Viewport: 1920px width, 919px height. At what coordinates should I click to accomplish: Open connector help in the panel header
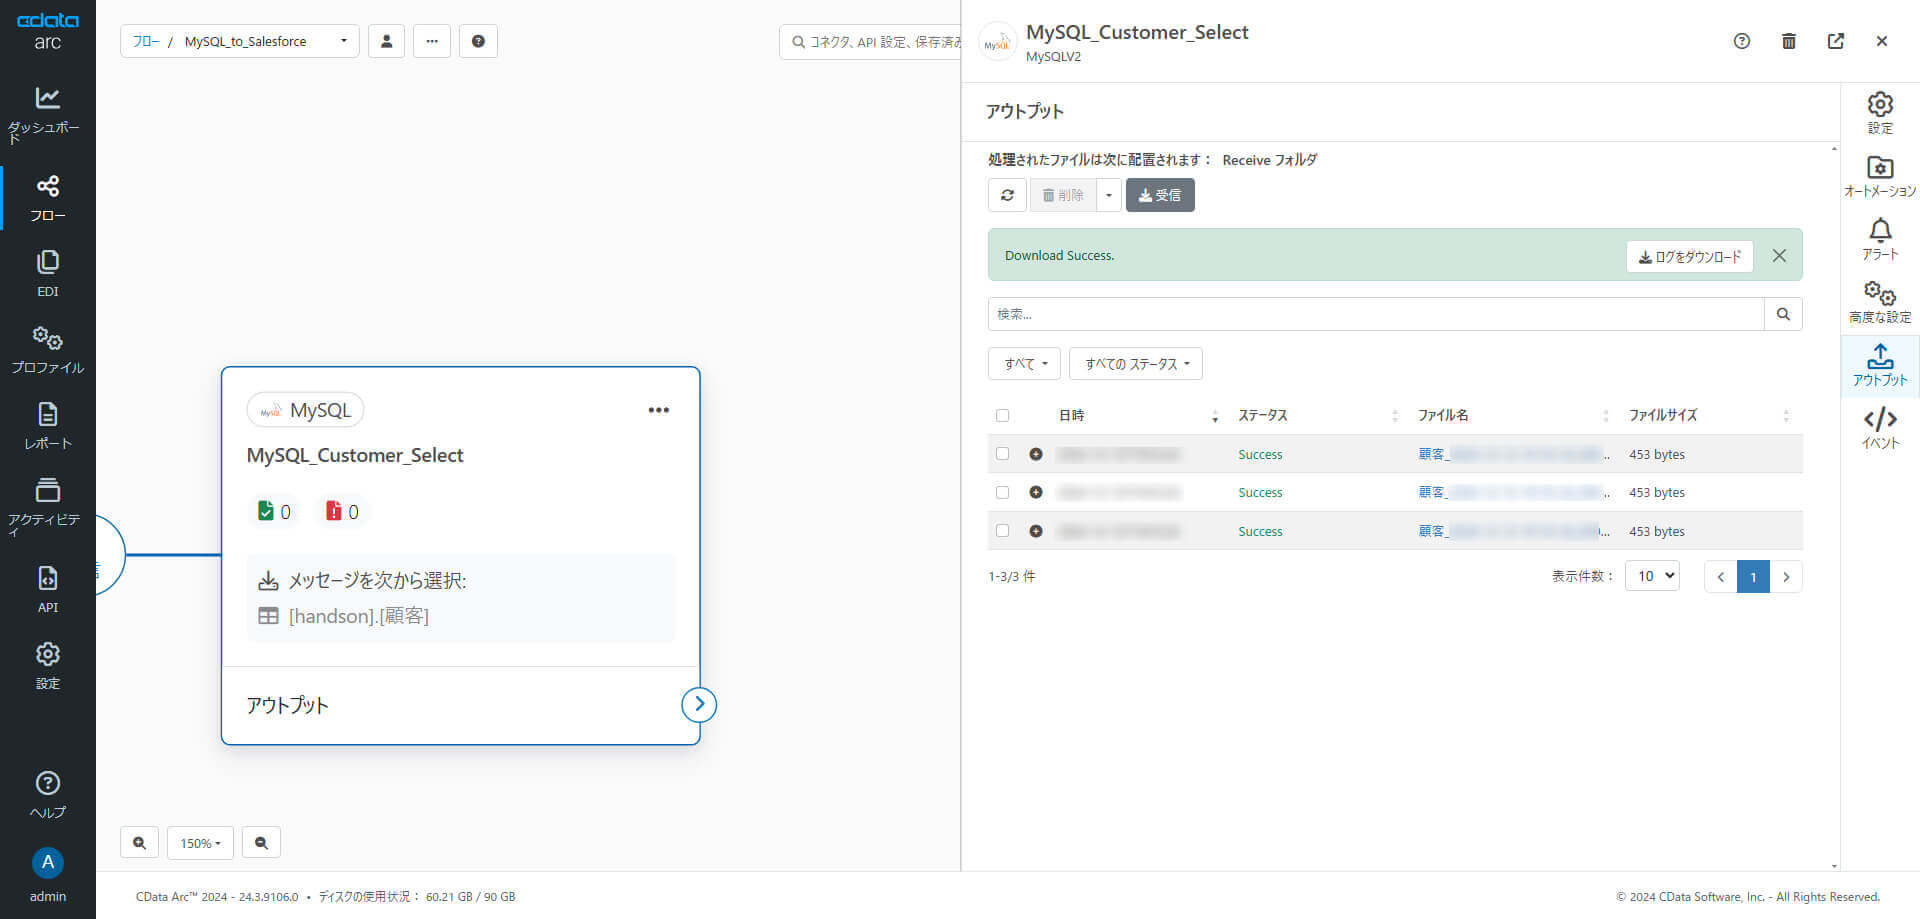pyautogui.click(x=1742, y=41)
